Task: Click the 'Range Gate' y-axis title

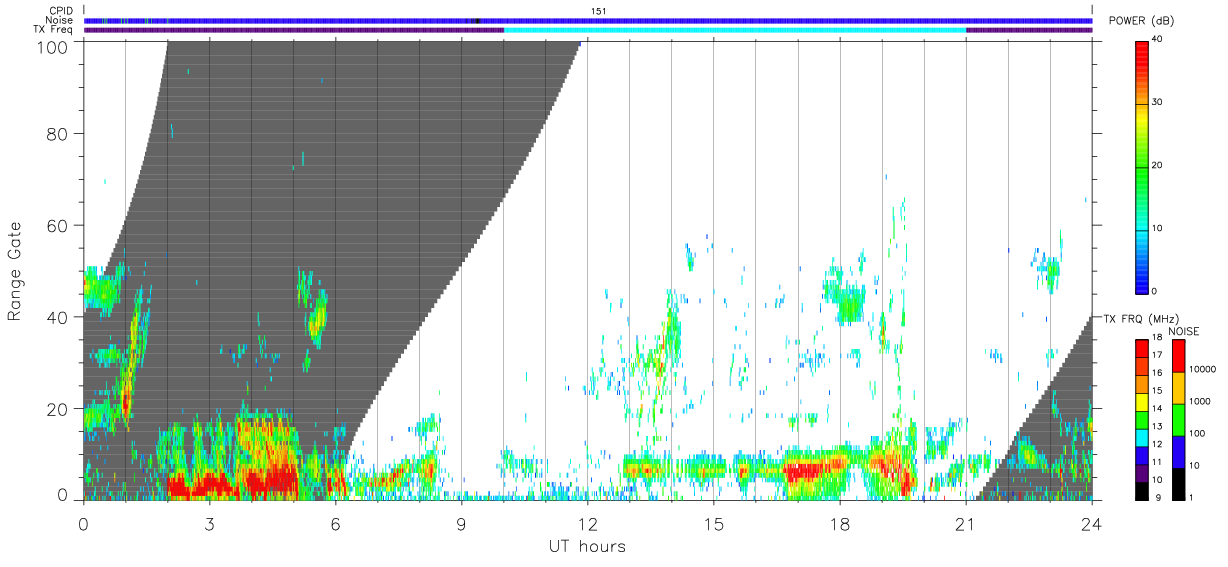Action: [x=15, y=271]
